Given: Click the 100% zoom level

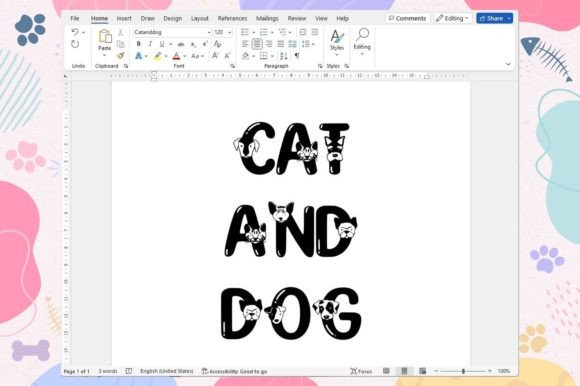Looking at the screenshot, I should [504, 371].
